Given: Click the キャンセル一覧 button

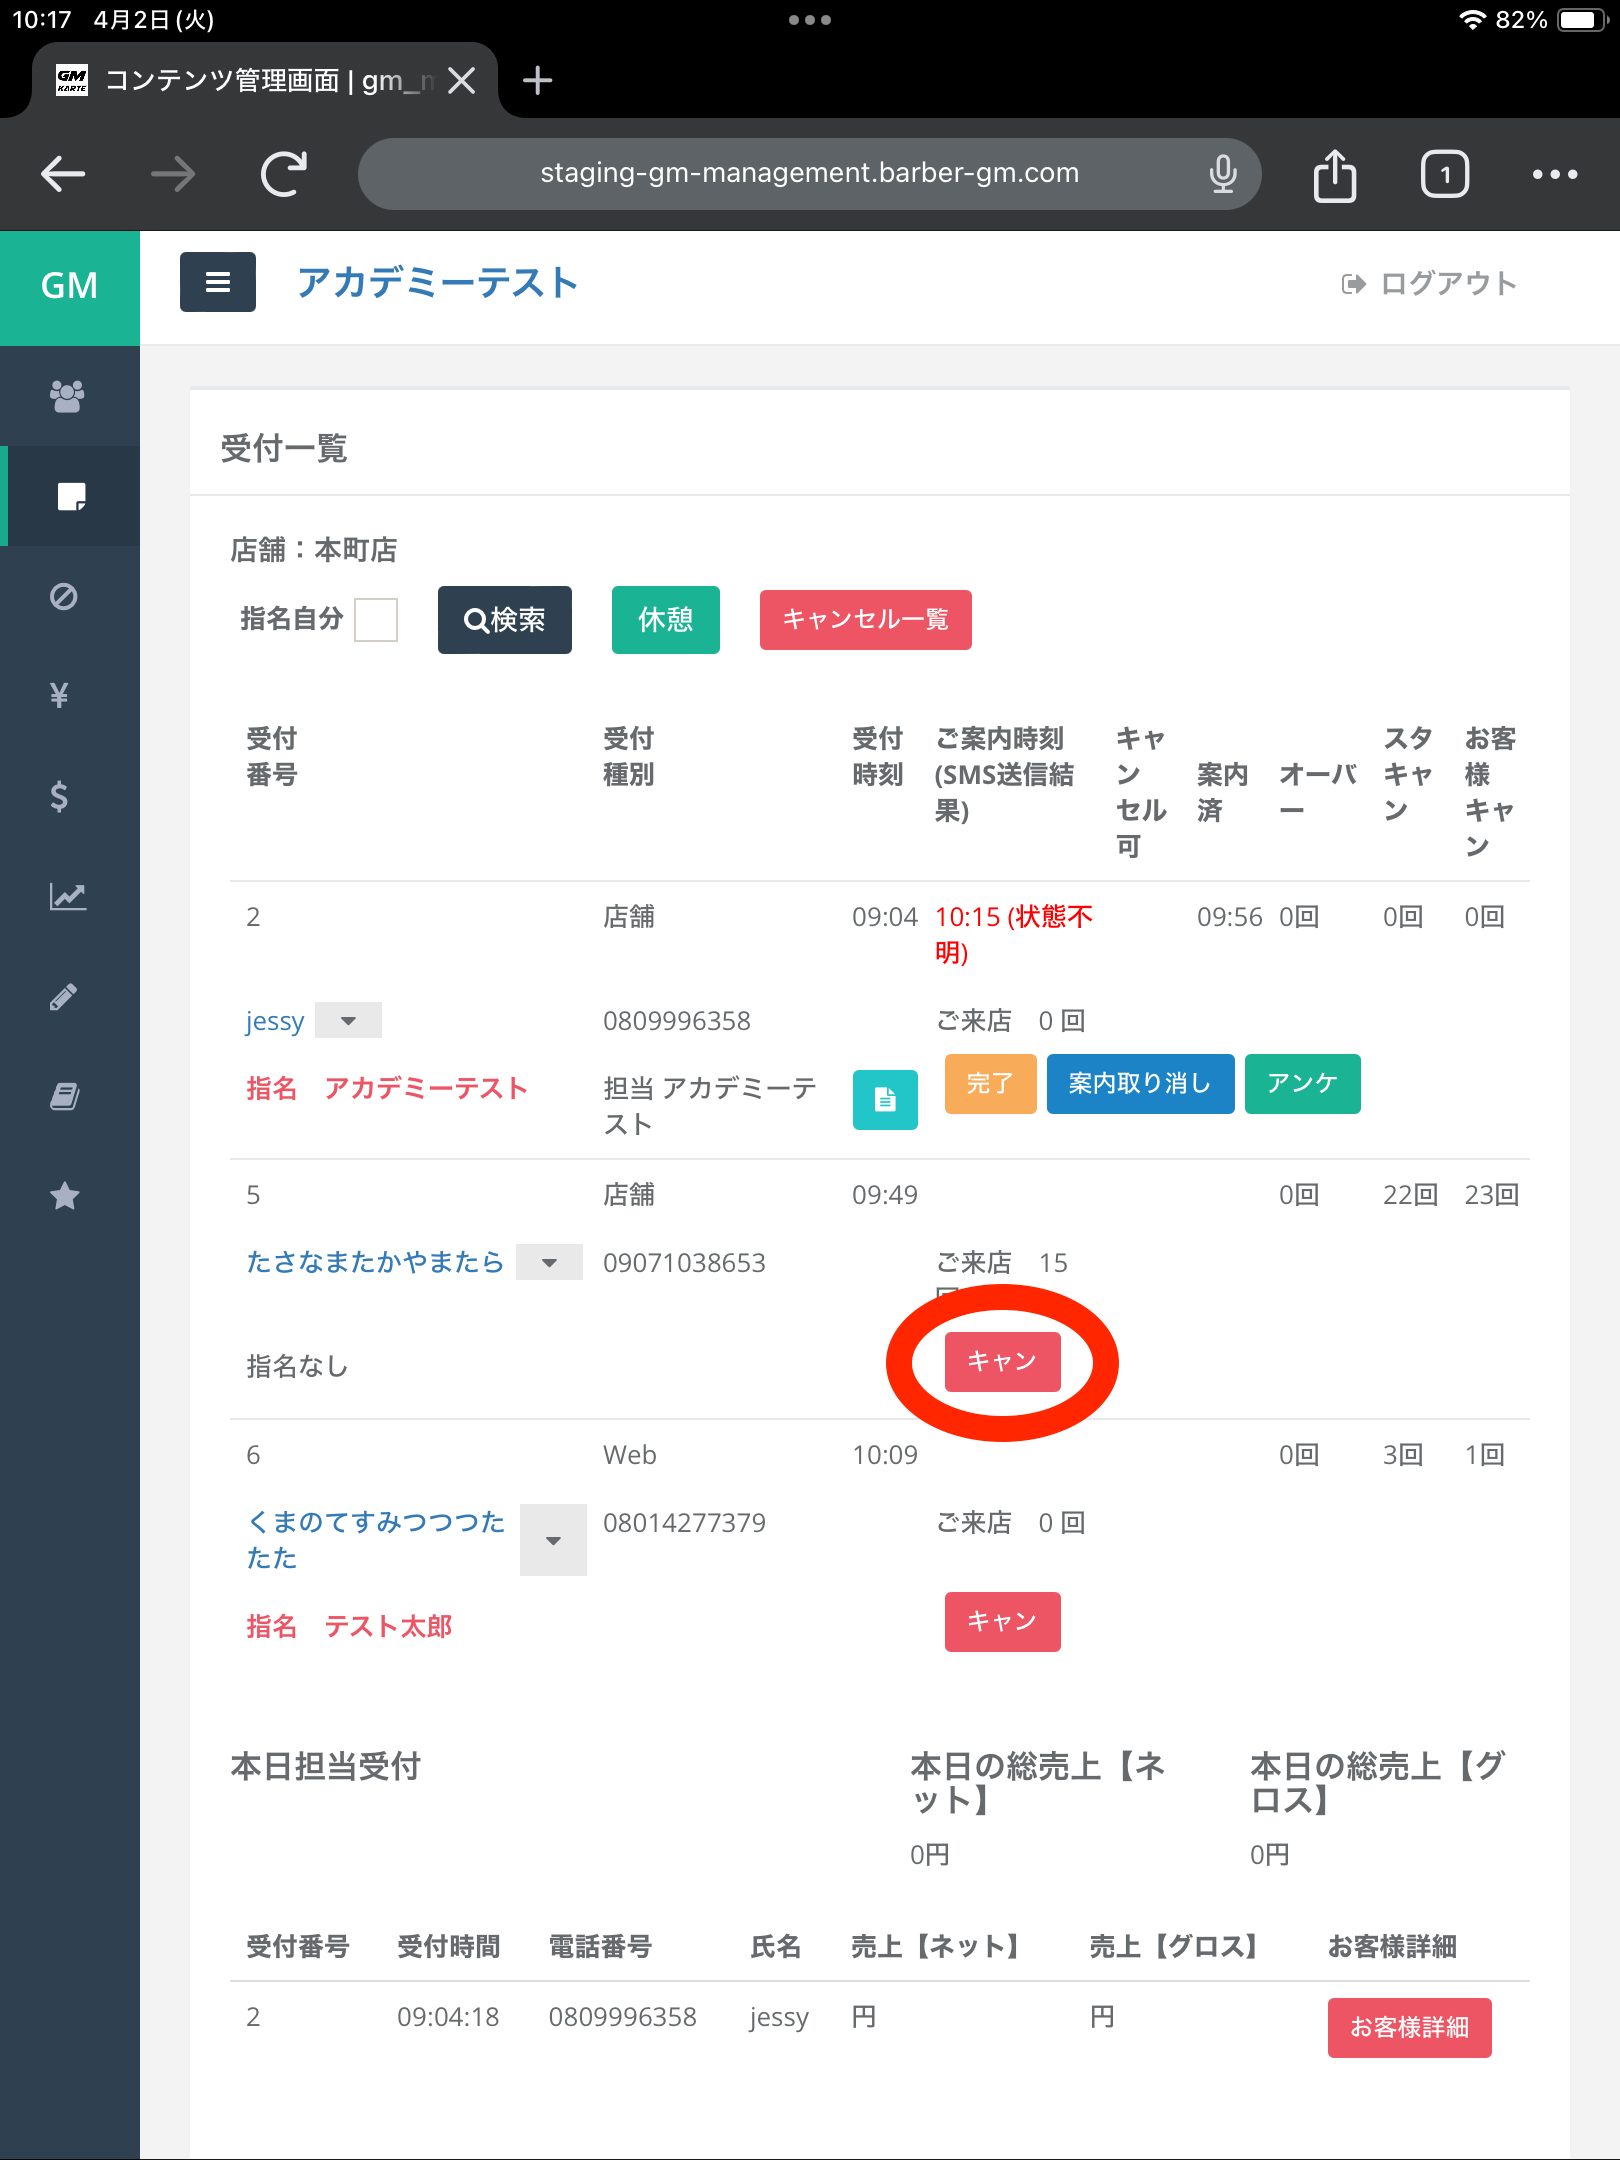Looking at the screenshot, I should click(865, 620).
